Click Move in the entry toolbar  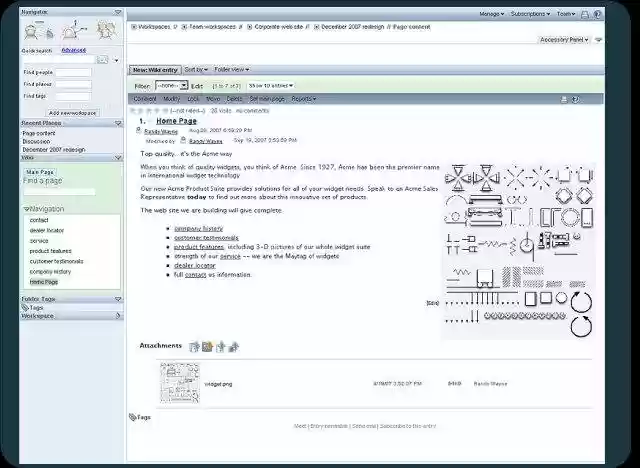(x=213, y=99)
